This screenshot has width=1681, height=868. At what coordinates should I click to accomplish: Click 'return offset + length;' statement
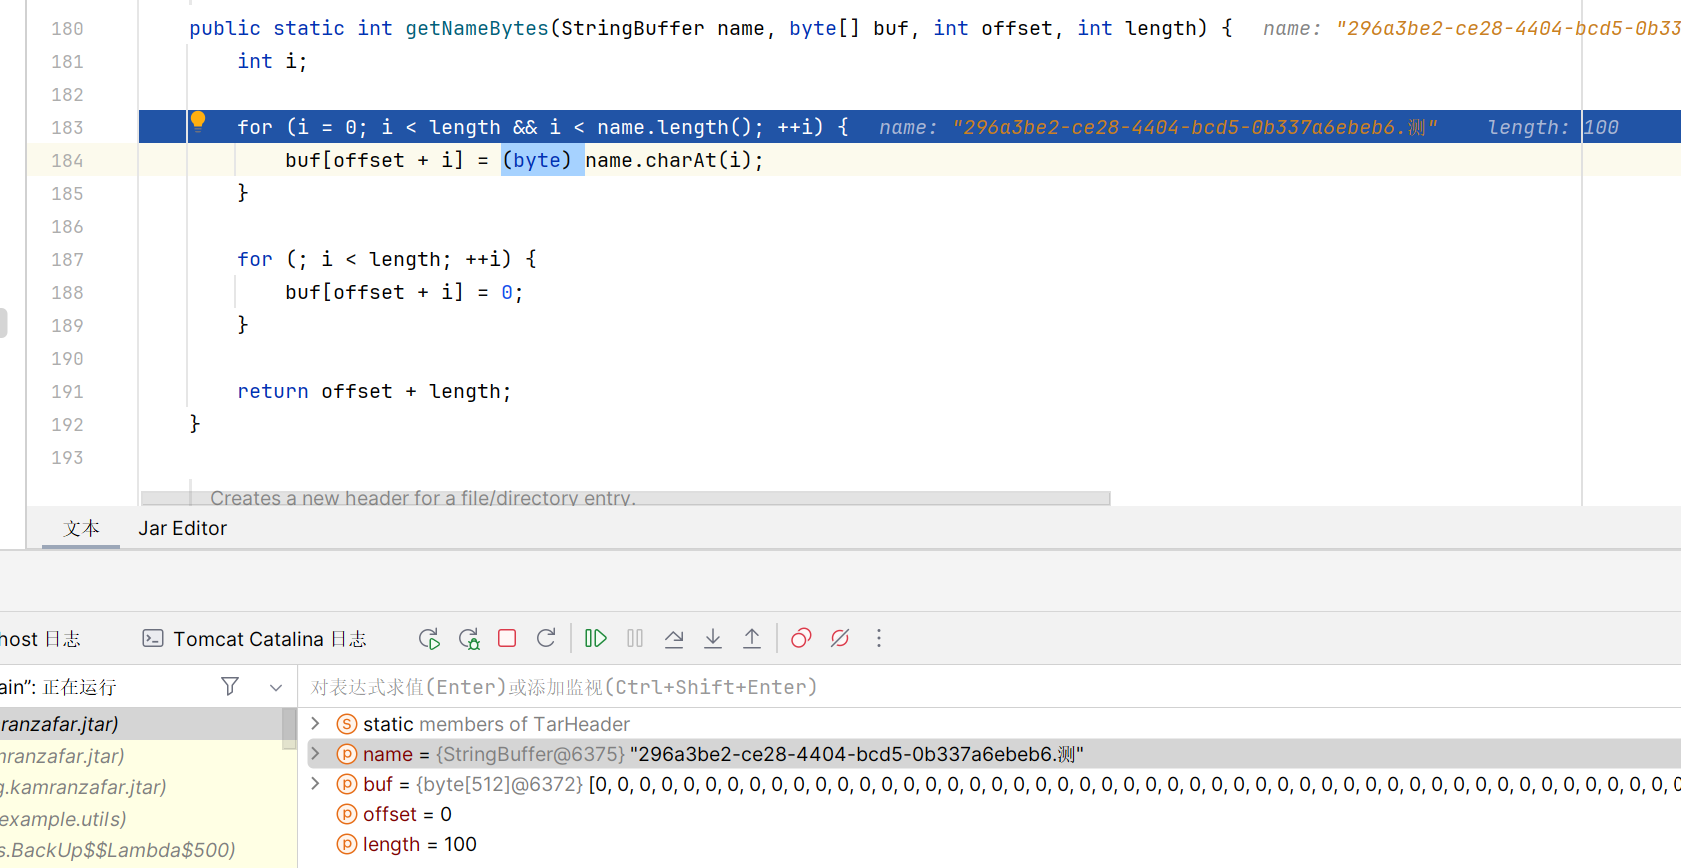[374, 391]
